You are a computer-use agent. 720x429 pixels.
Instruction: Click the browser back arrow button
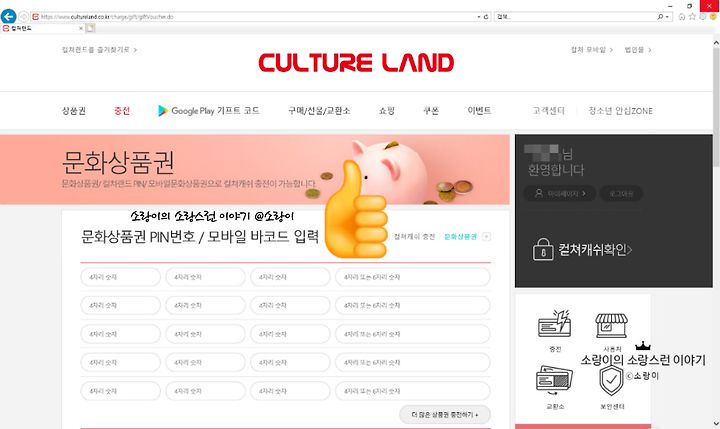pyautogui.click(x=8, y=17)
